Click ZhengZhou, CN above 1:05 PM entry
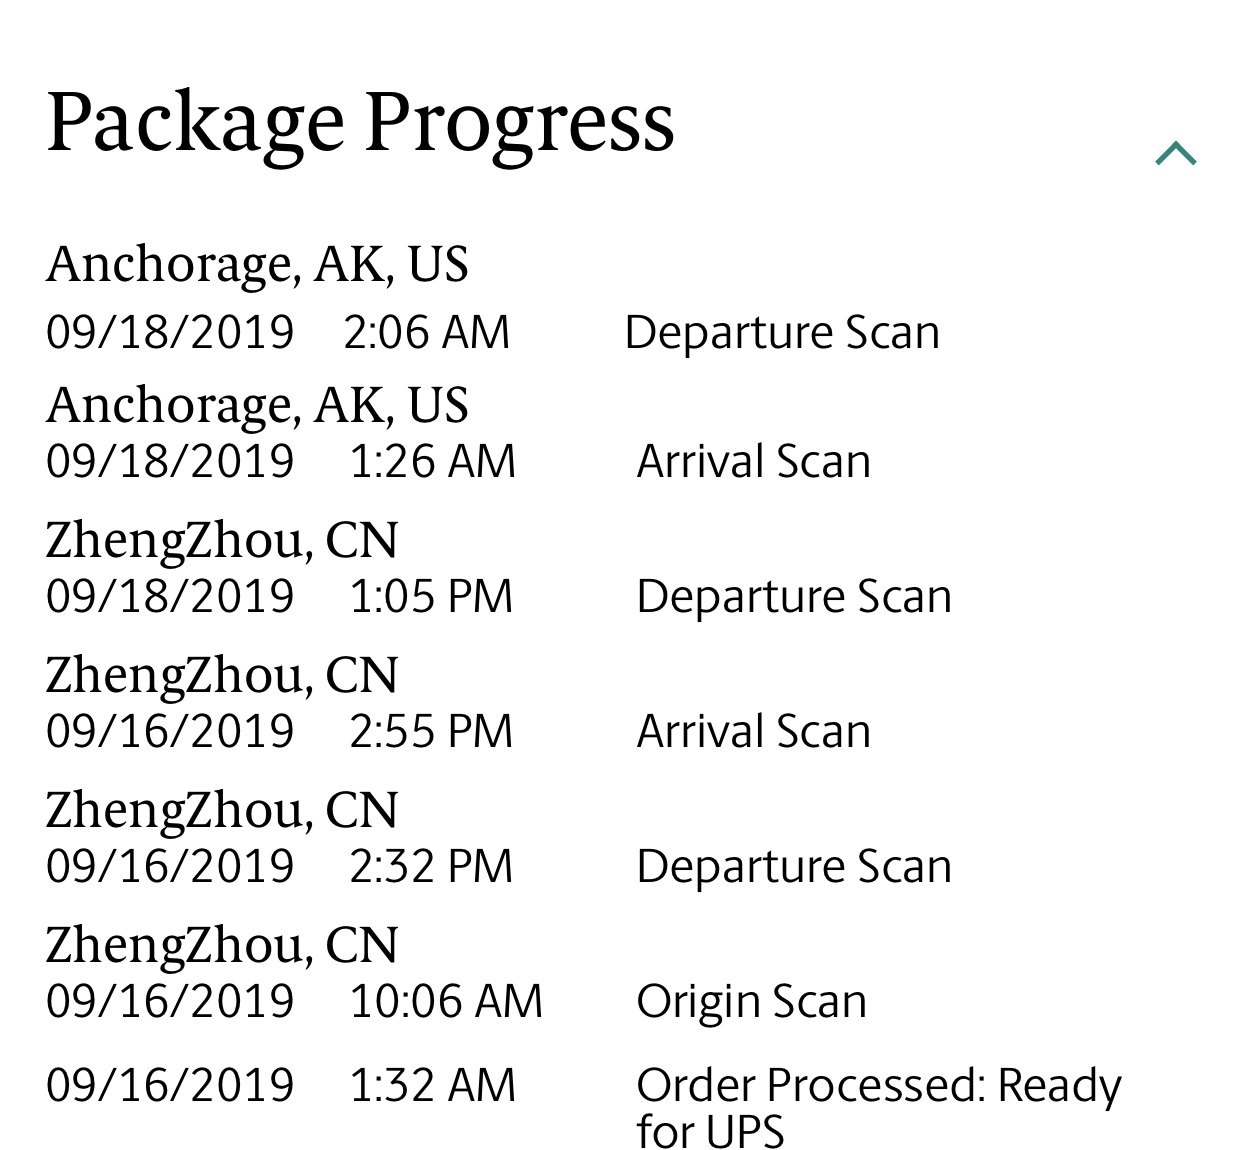 tap(222, 541)
